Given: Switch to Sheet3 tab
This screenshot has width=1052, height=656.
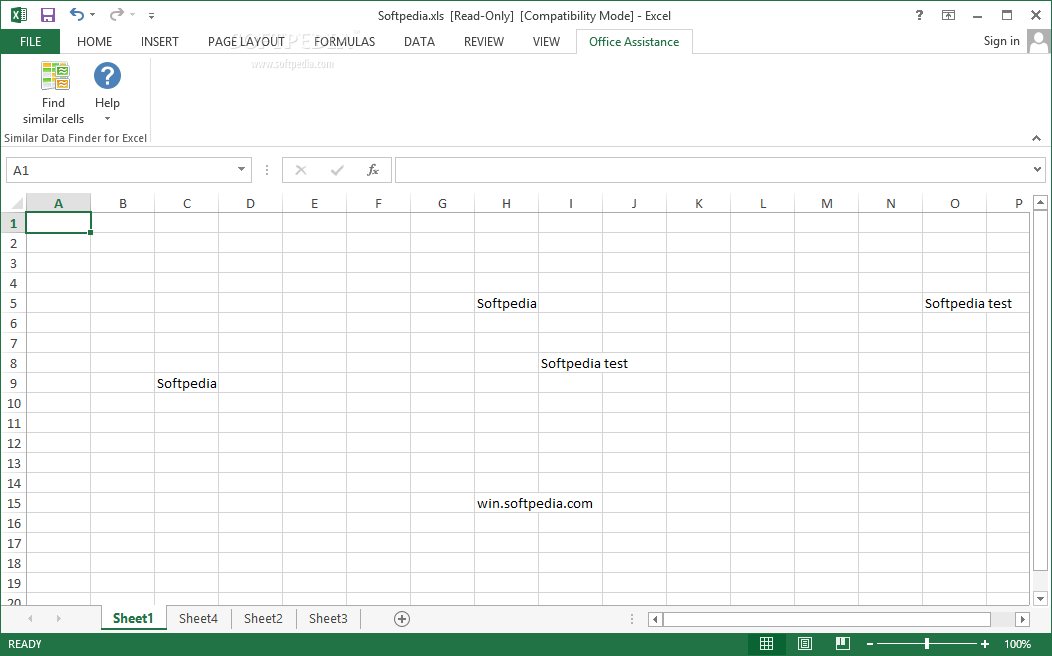Looking at the screenshot, I should coord(328,618).
